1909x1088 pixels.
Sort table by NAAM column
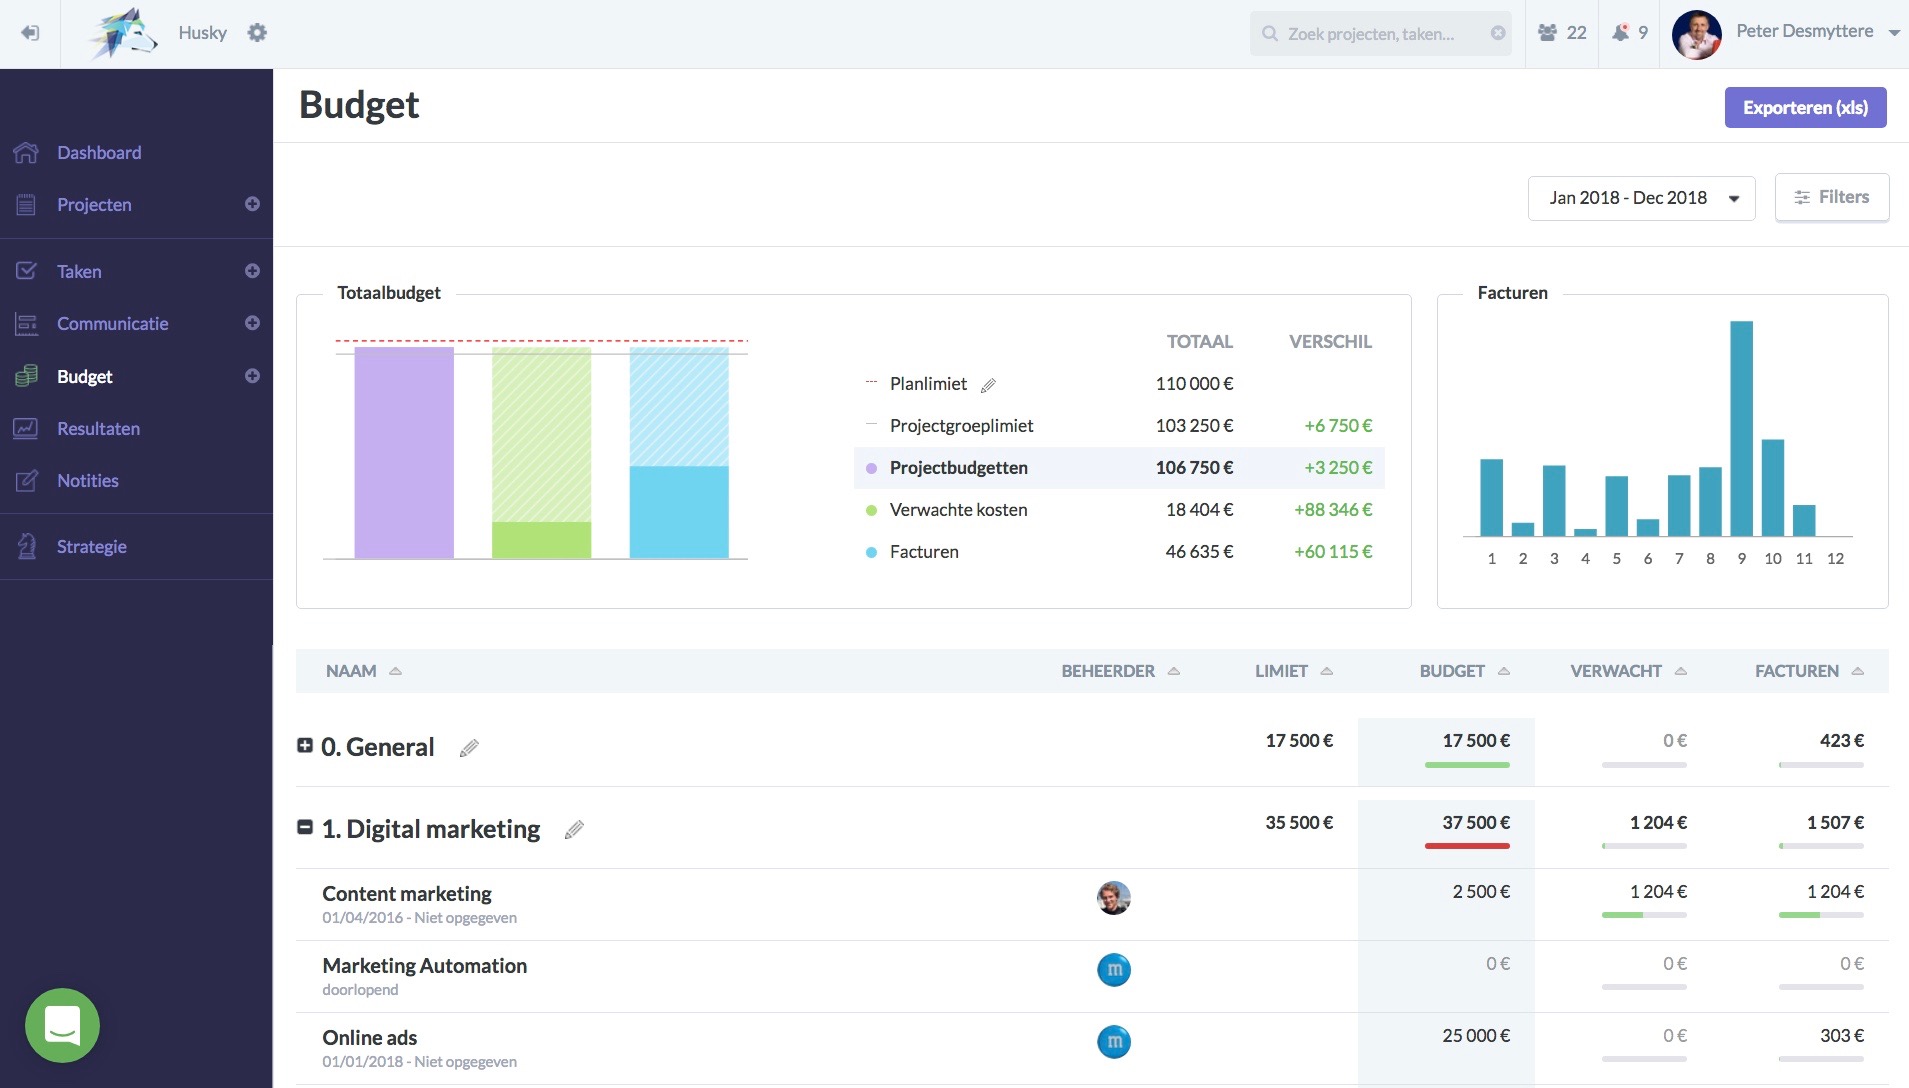(363, 671)
